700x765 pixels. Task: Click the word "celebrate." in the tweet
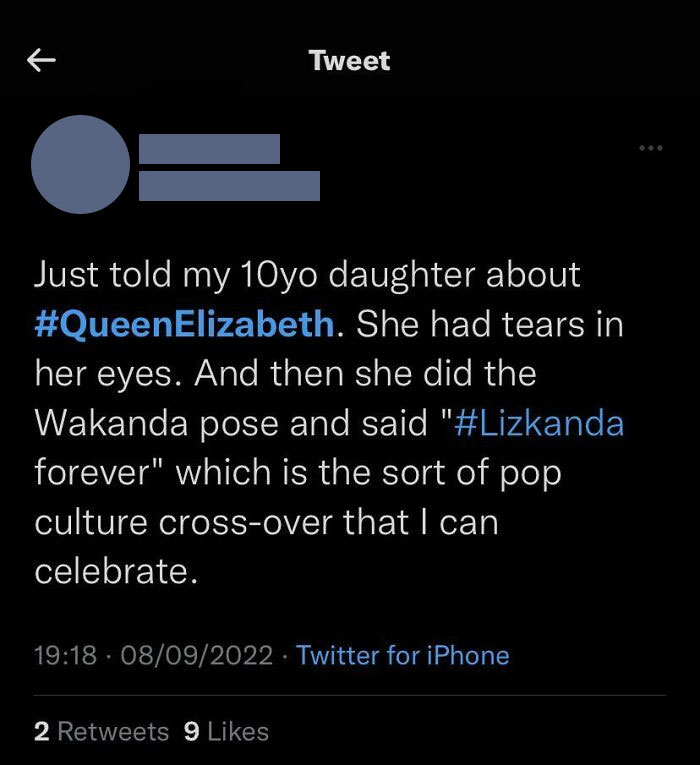pyautogui.click(x=110, y=571)
